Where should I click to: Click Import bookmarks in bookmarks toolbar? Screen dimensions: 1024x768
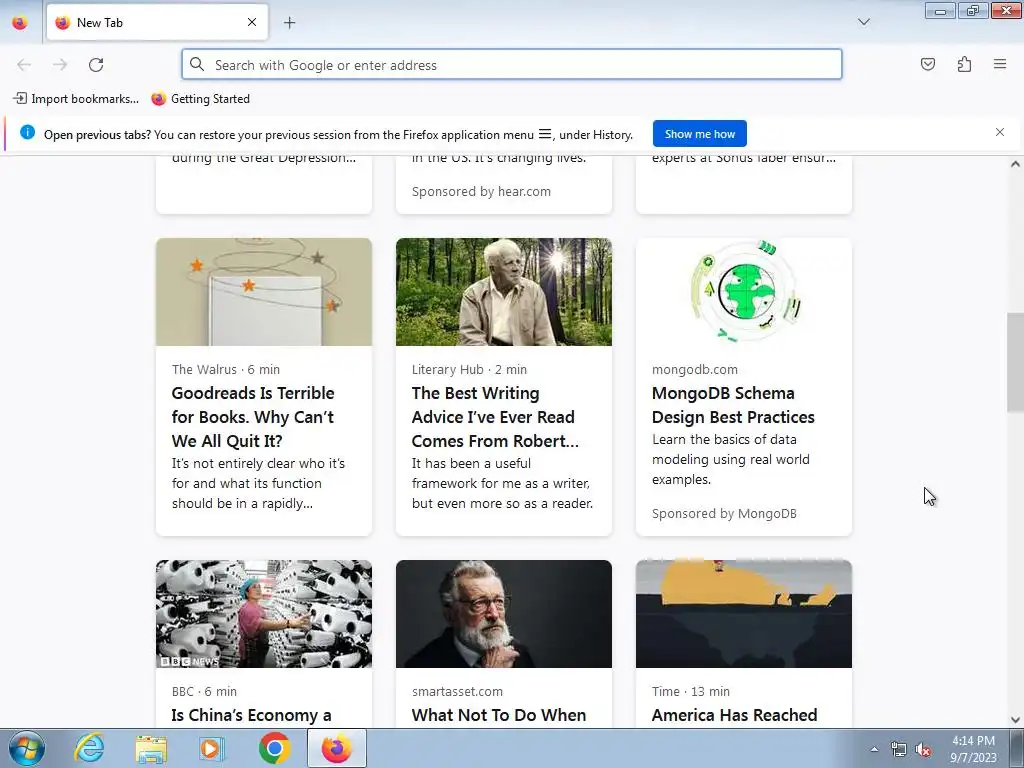[x=76, y=99]
